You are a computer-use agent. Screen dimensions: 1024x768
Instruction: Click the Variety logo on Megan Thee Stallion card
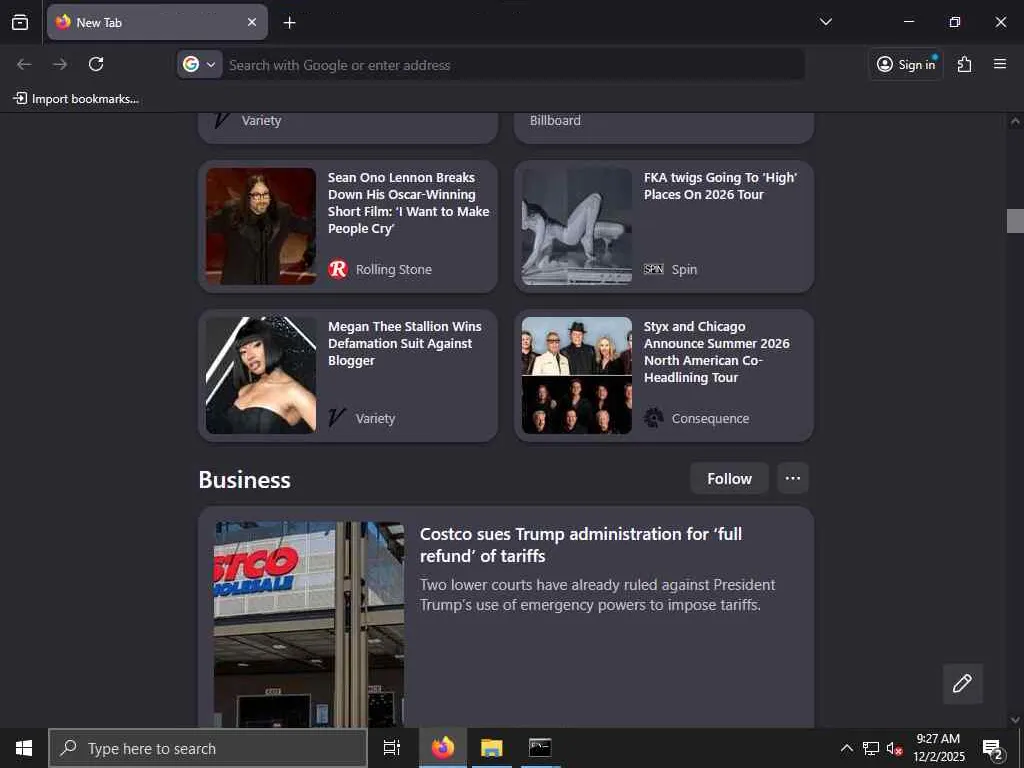[x=337, y=418]
